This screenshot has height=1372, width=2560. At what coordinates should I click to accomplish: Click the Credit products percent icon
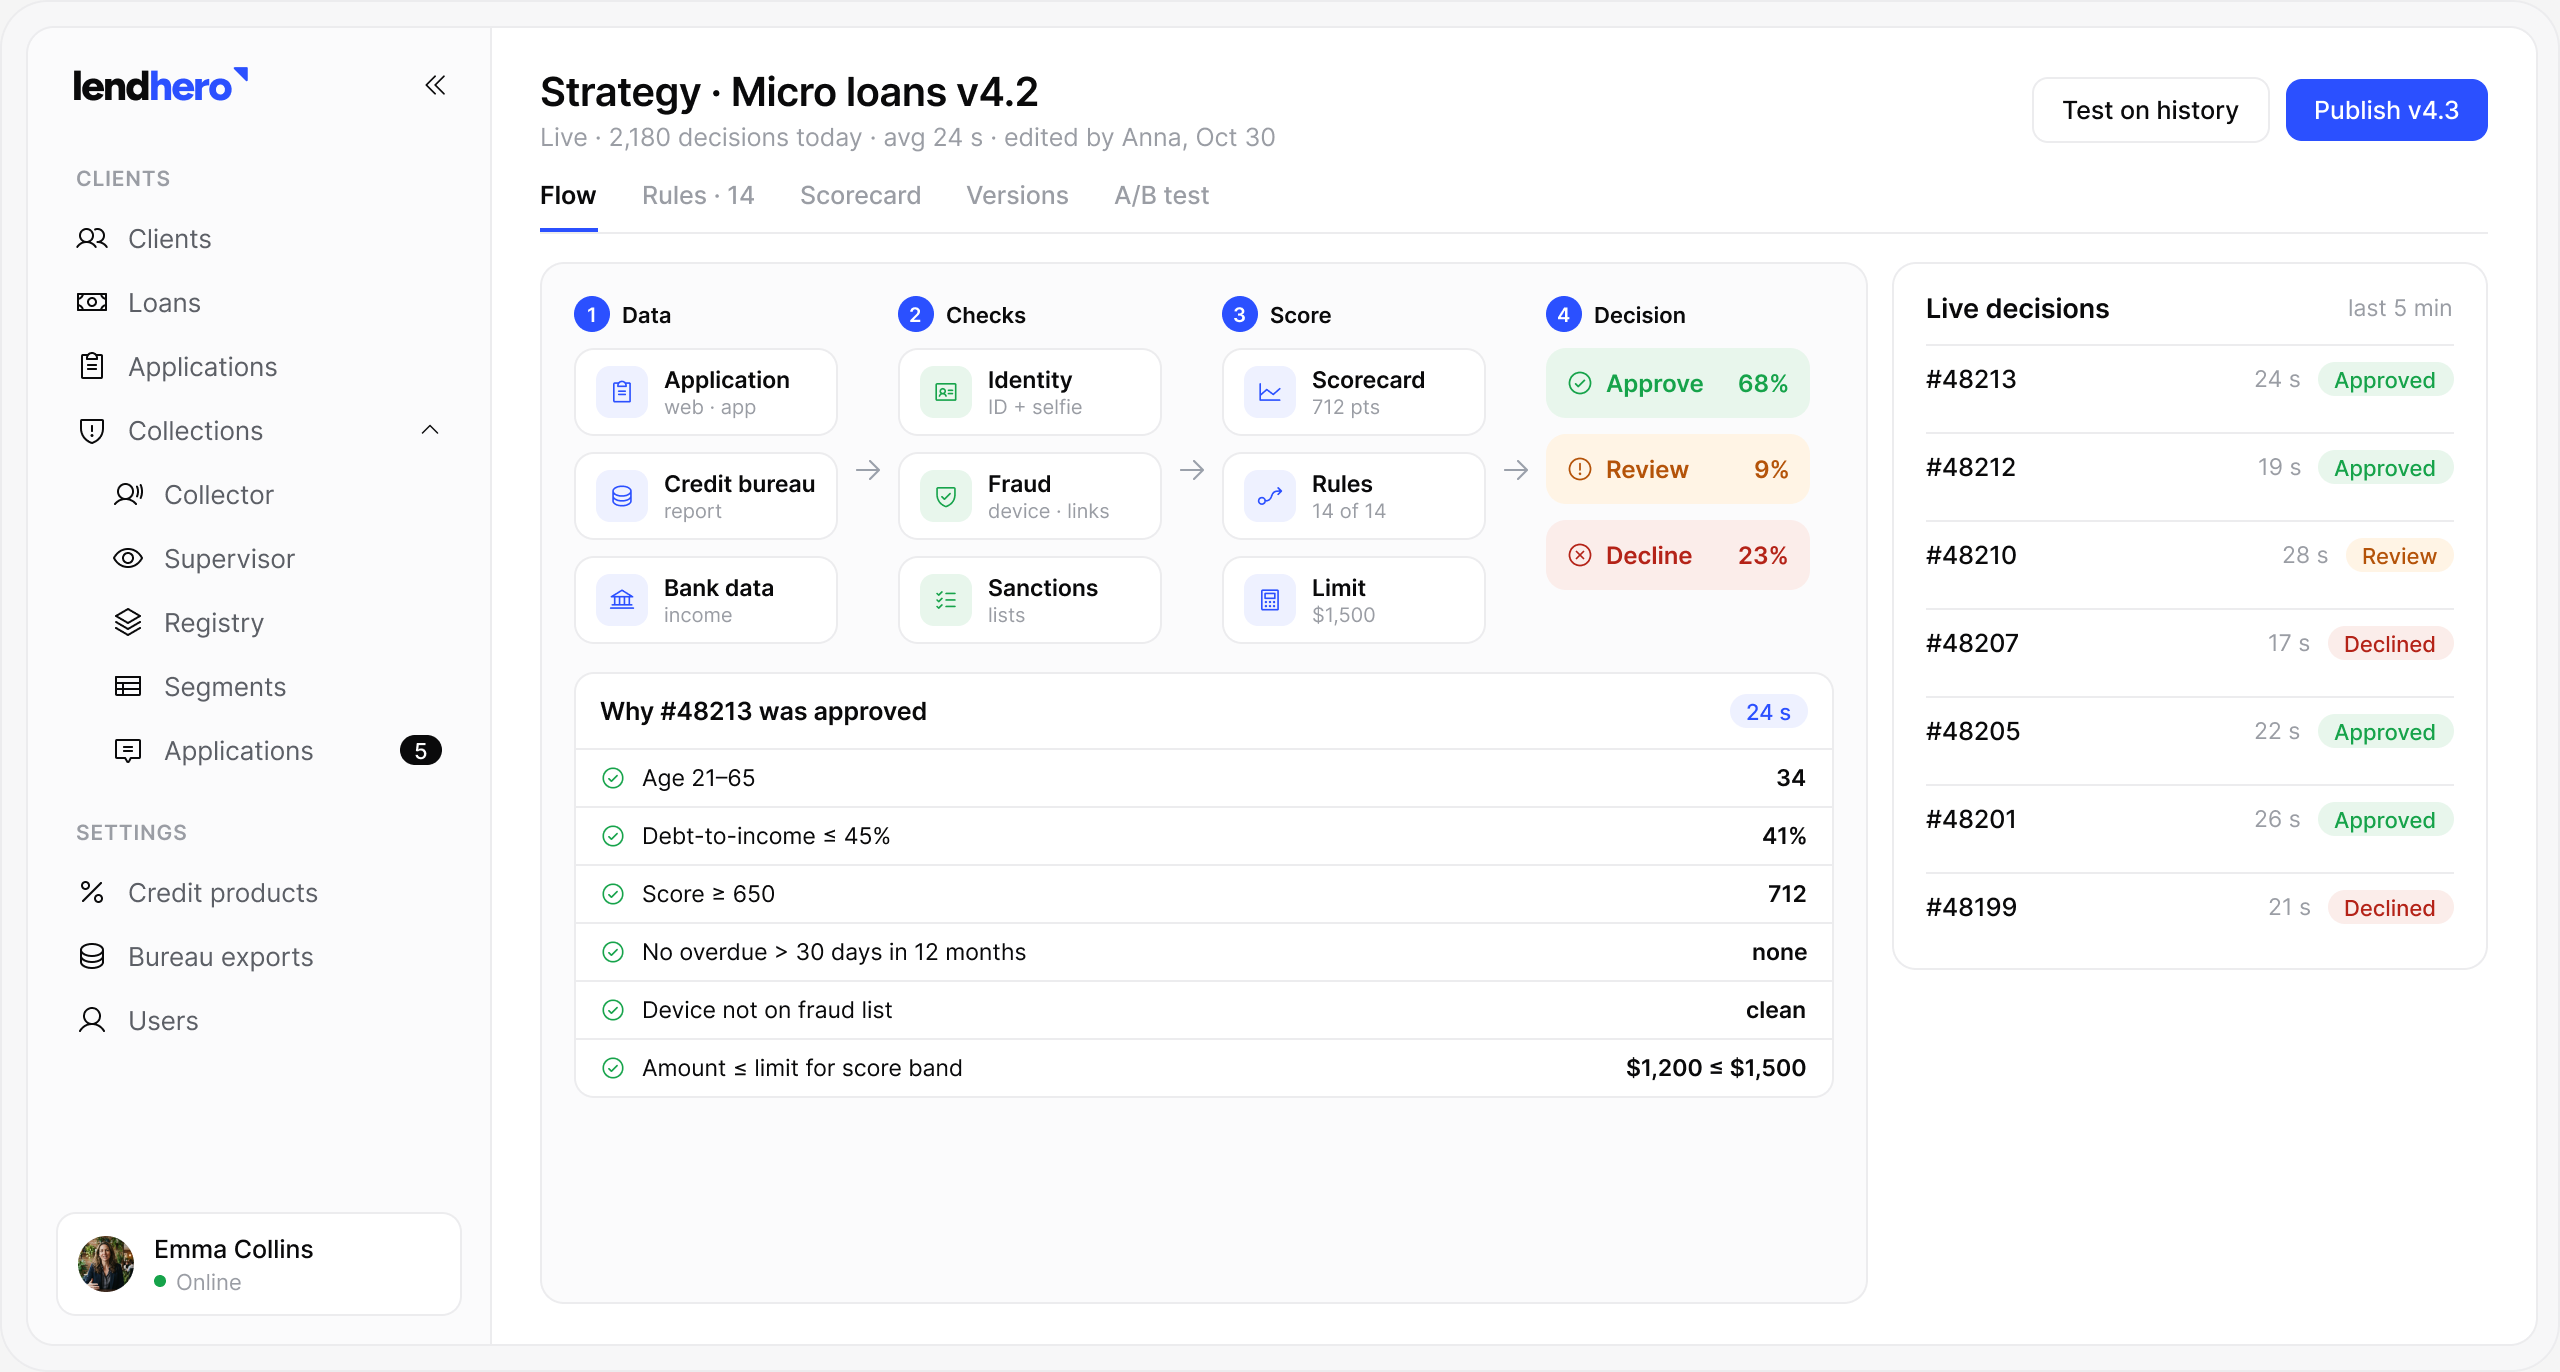tap(92, 893)
